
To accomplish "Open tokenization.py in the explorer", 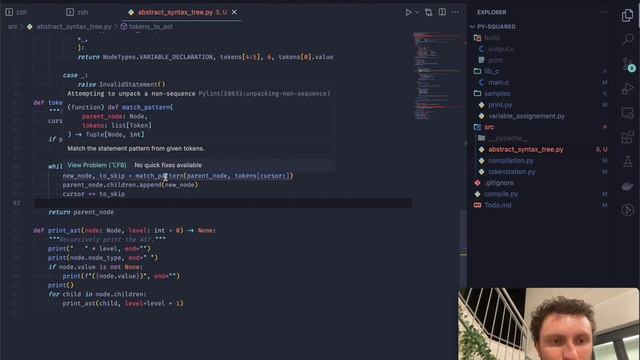I will click(511, 172).
